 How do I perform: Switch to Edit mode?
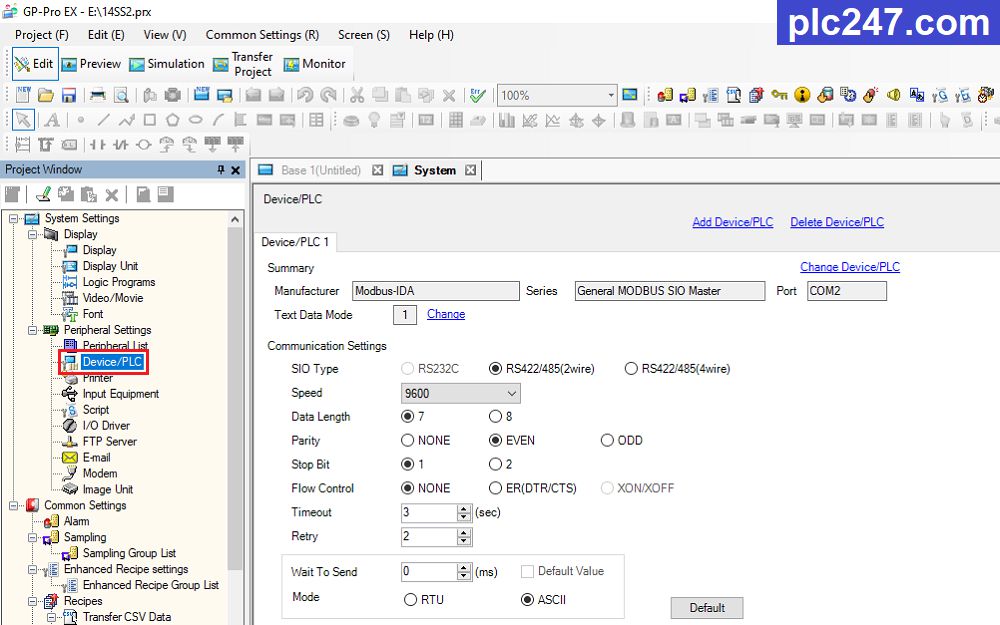coord(35,64)
